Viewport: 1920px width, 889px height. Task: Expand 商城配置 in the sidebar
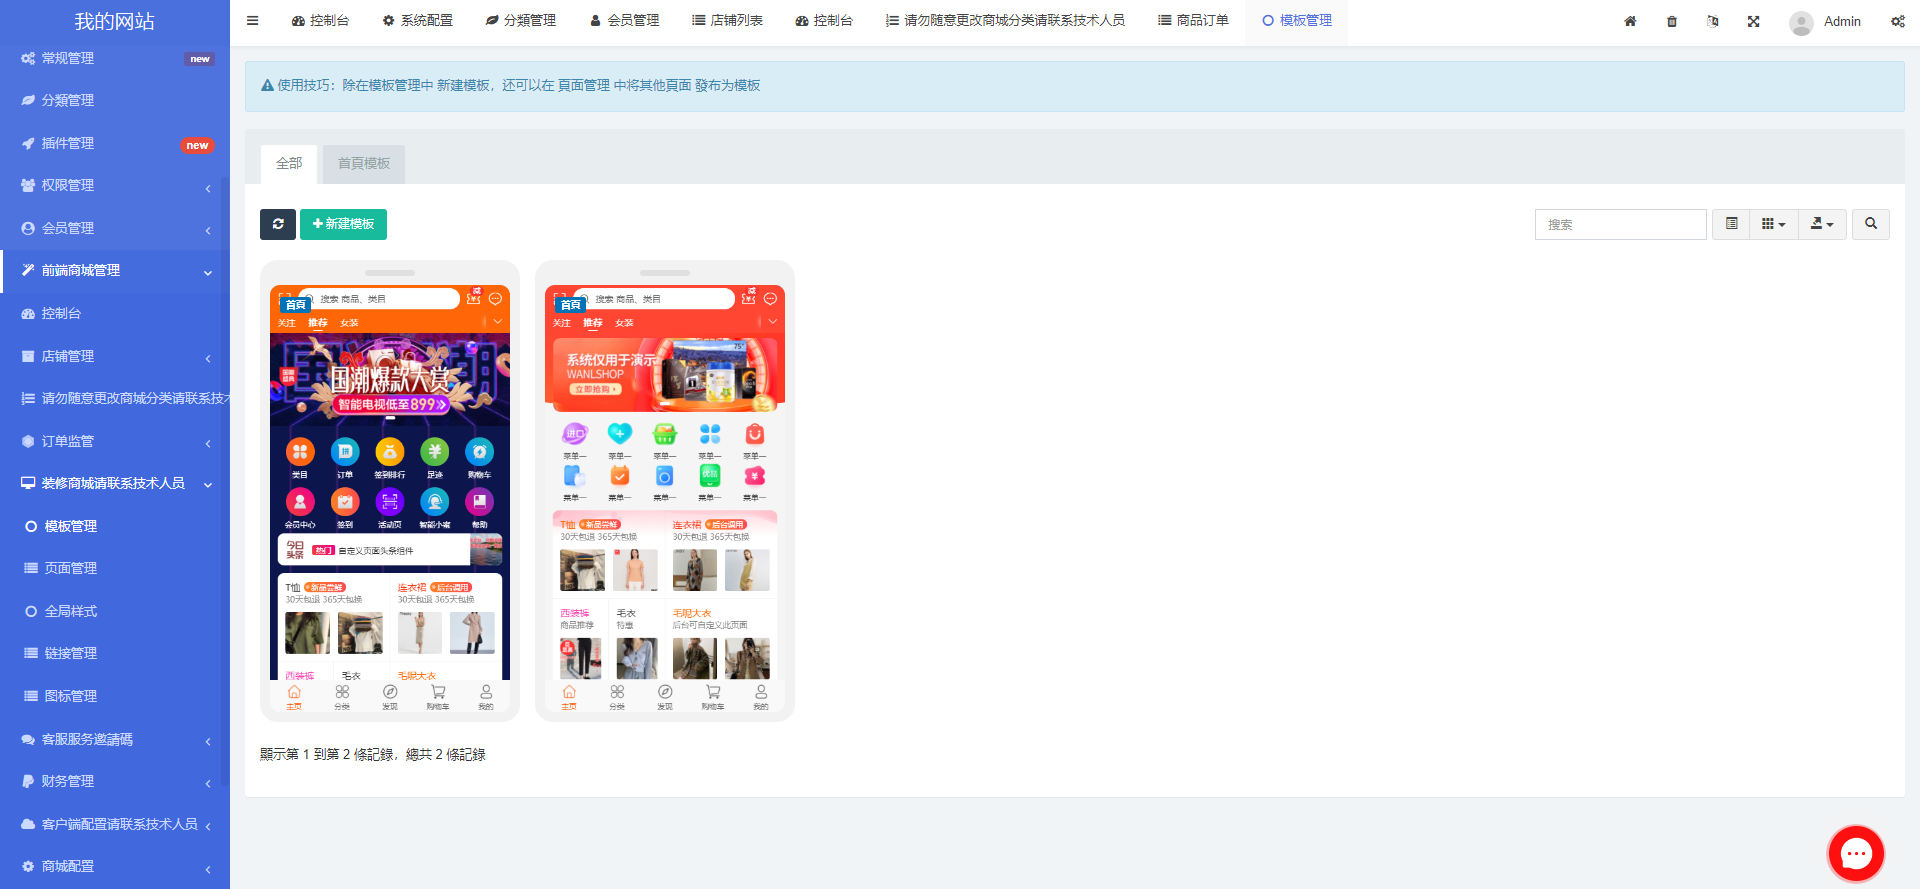tap(115, 866)
